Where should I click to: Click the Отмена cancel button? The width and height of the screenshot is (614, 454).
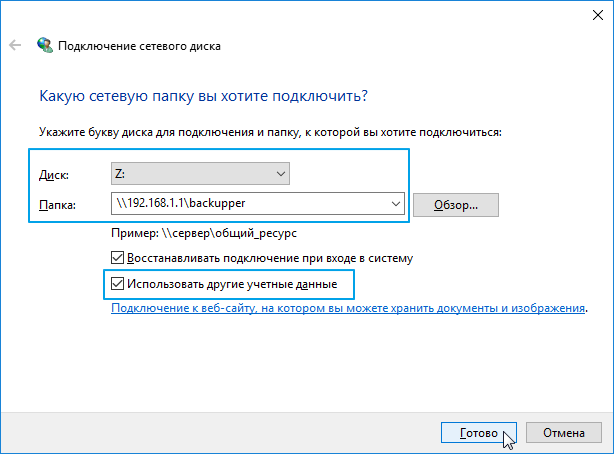click(x=563, y=433)
